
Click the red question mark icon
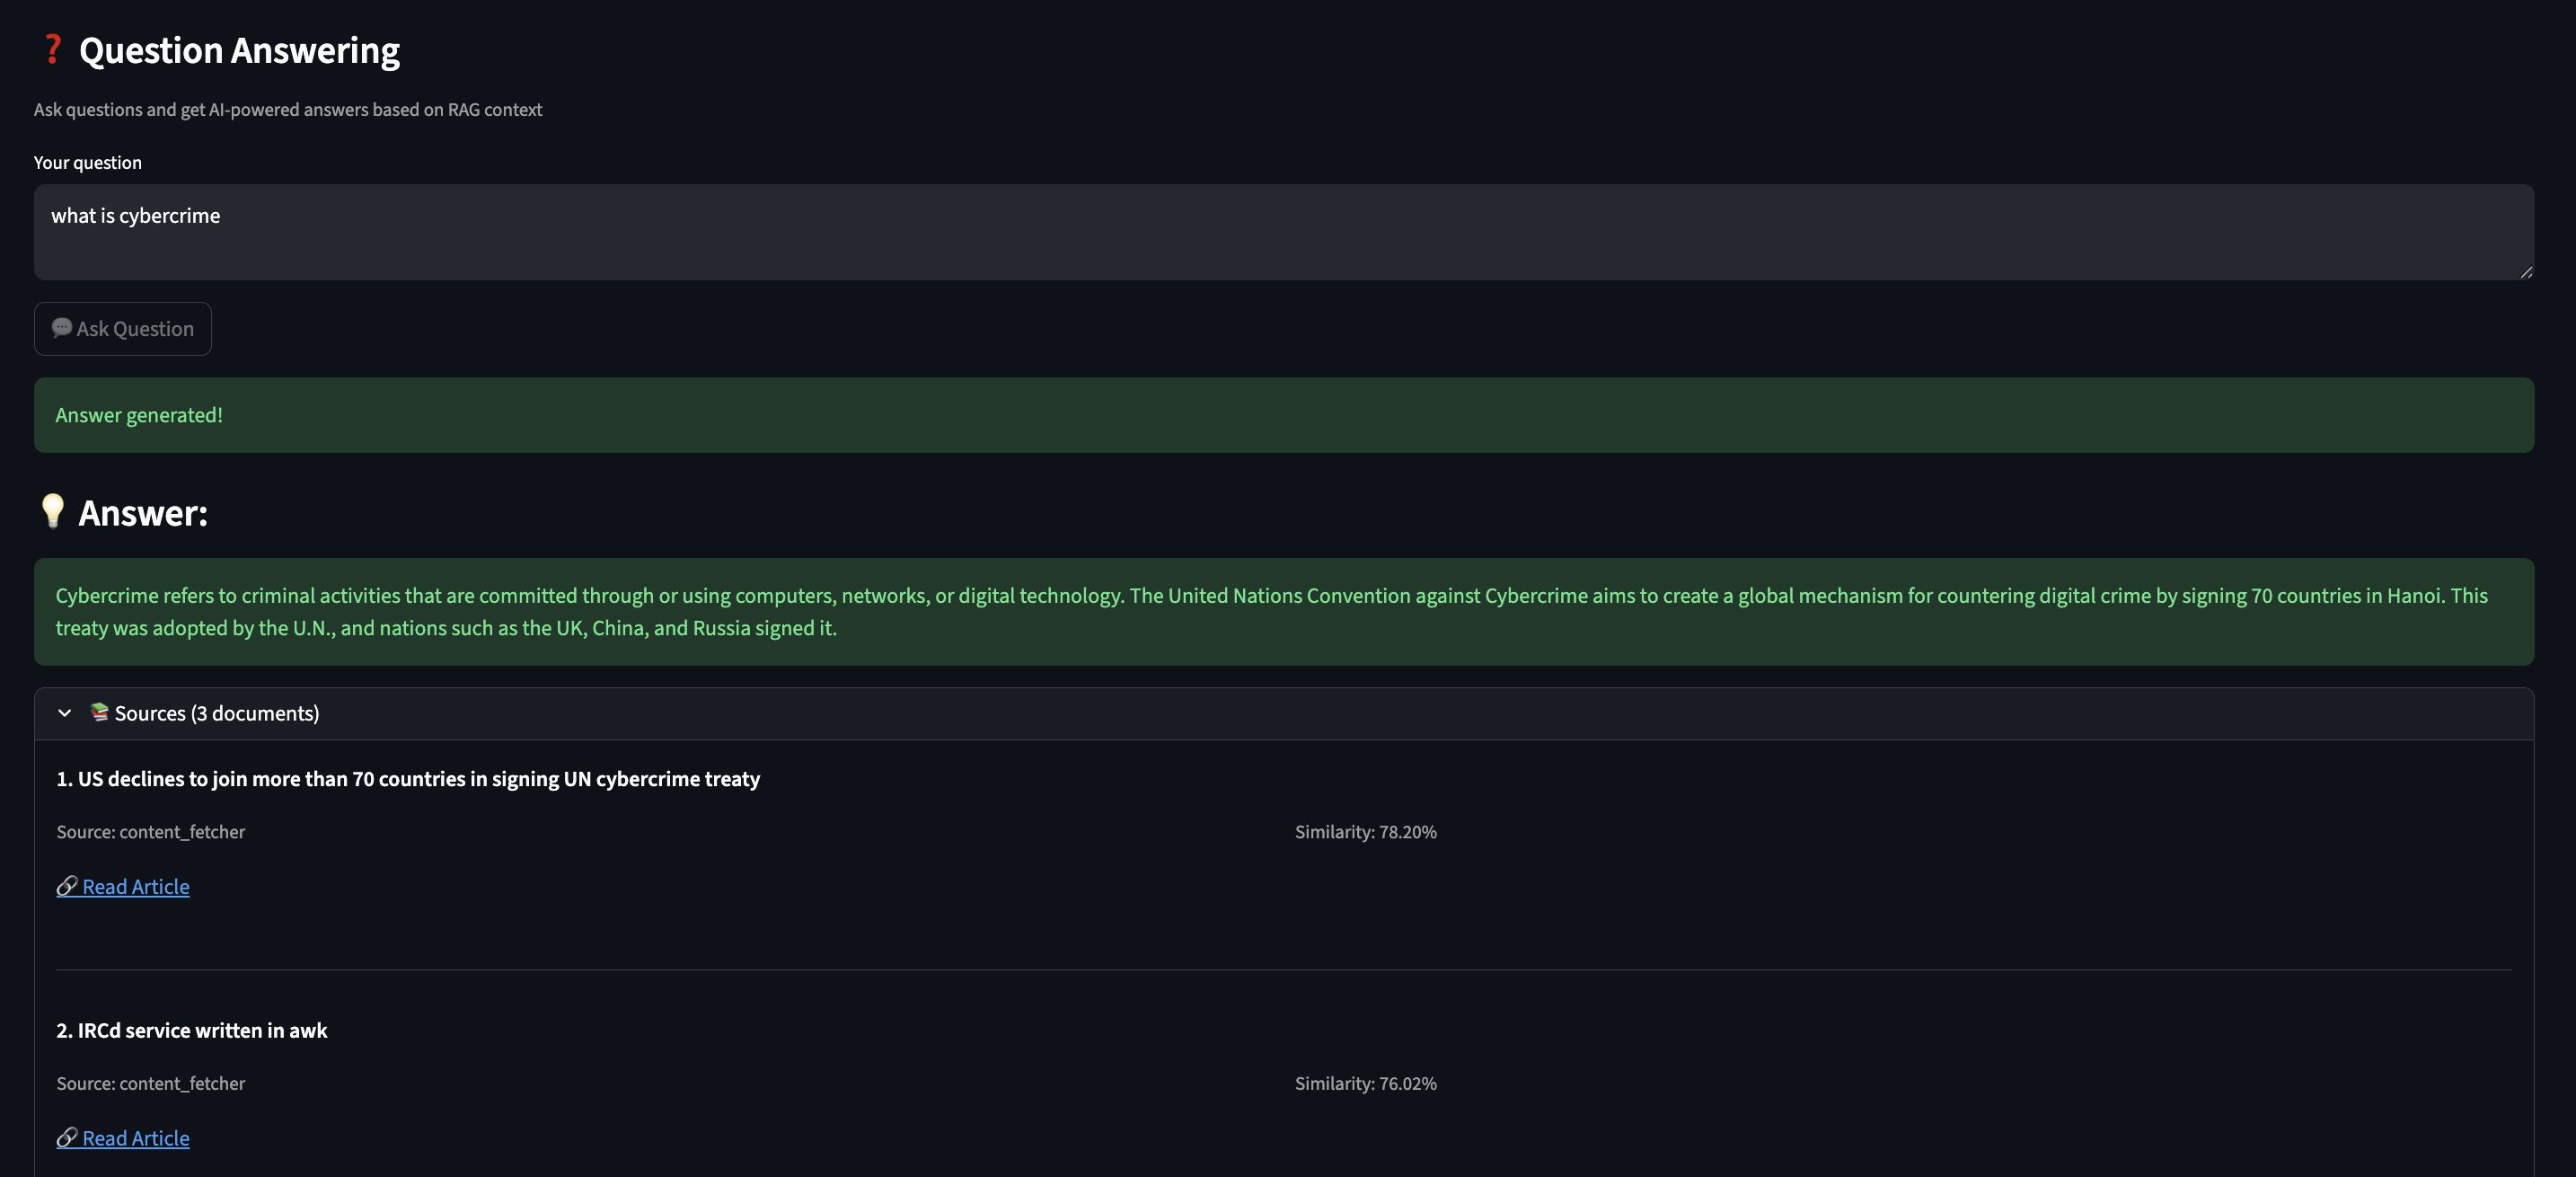point(52,49)
